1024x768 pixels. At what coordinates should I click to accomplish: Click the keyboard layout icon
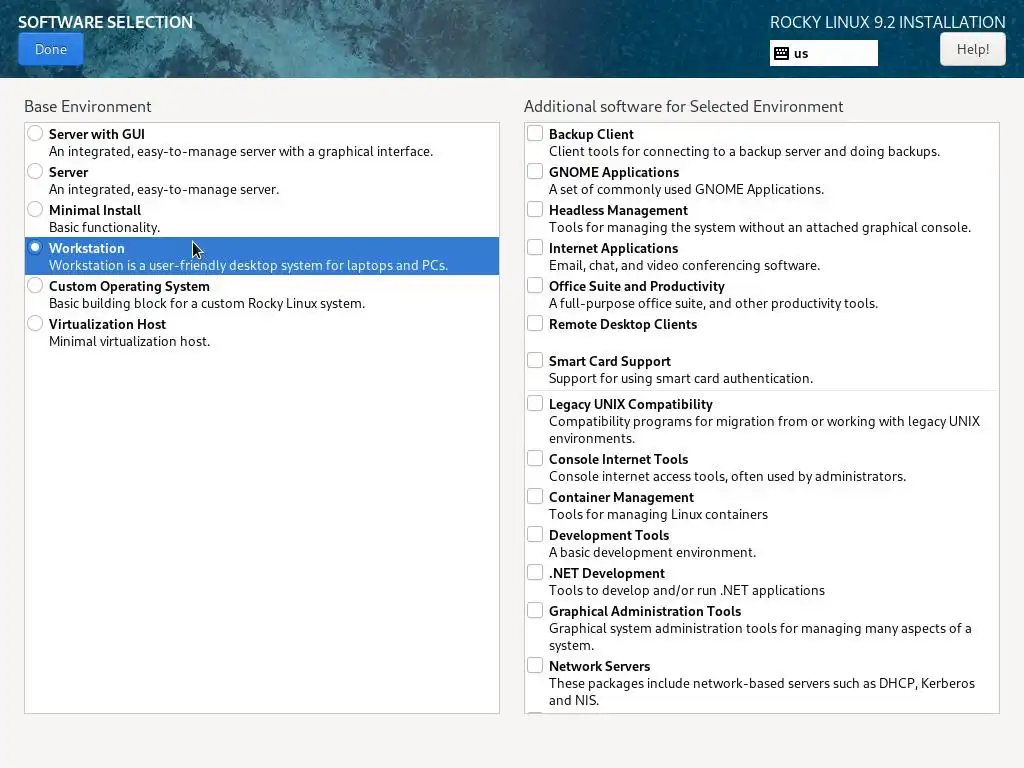click(x=781, y=54)
